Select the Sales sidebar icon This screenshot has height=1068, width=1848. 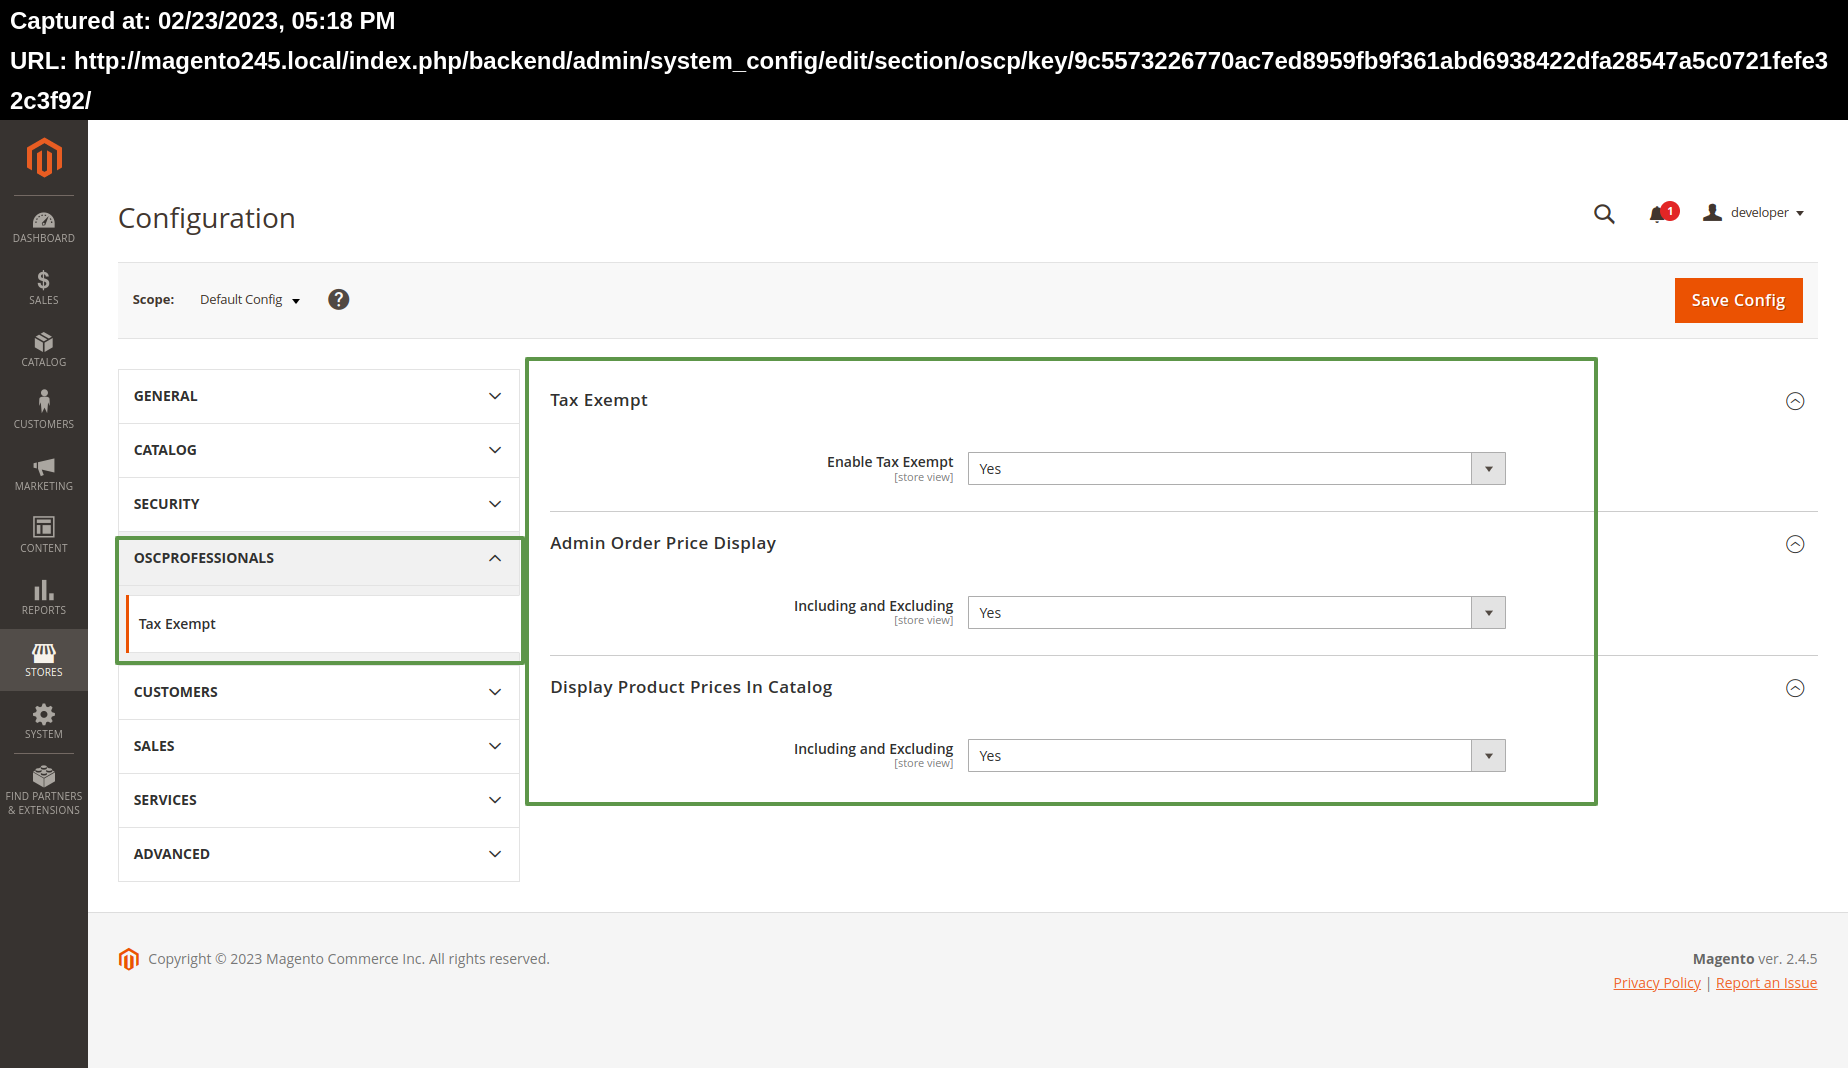click(x=44, y=287)
